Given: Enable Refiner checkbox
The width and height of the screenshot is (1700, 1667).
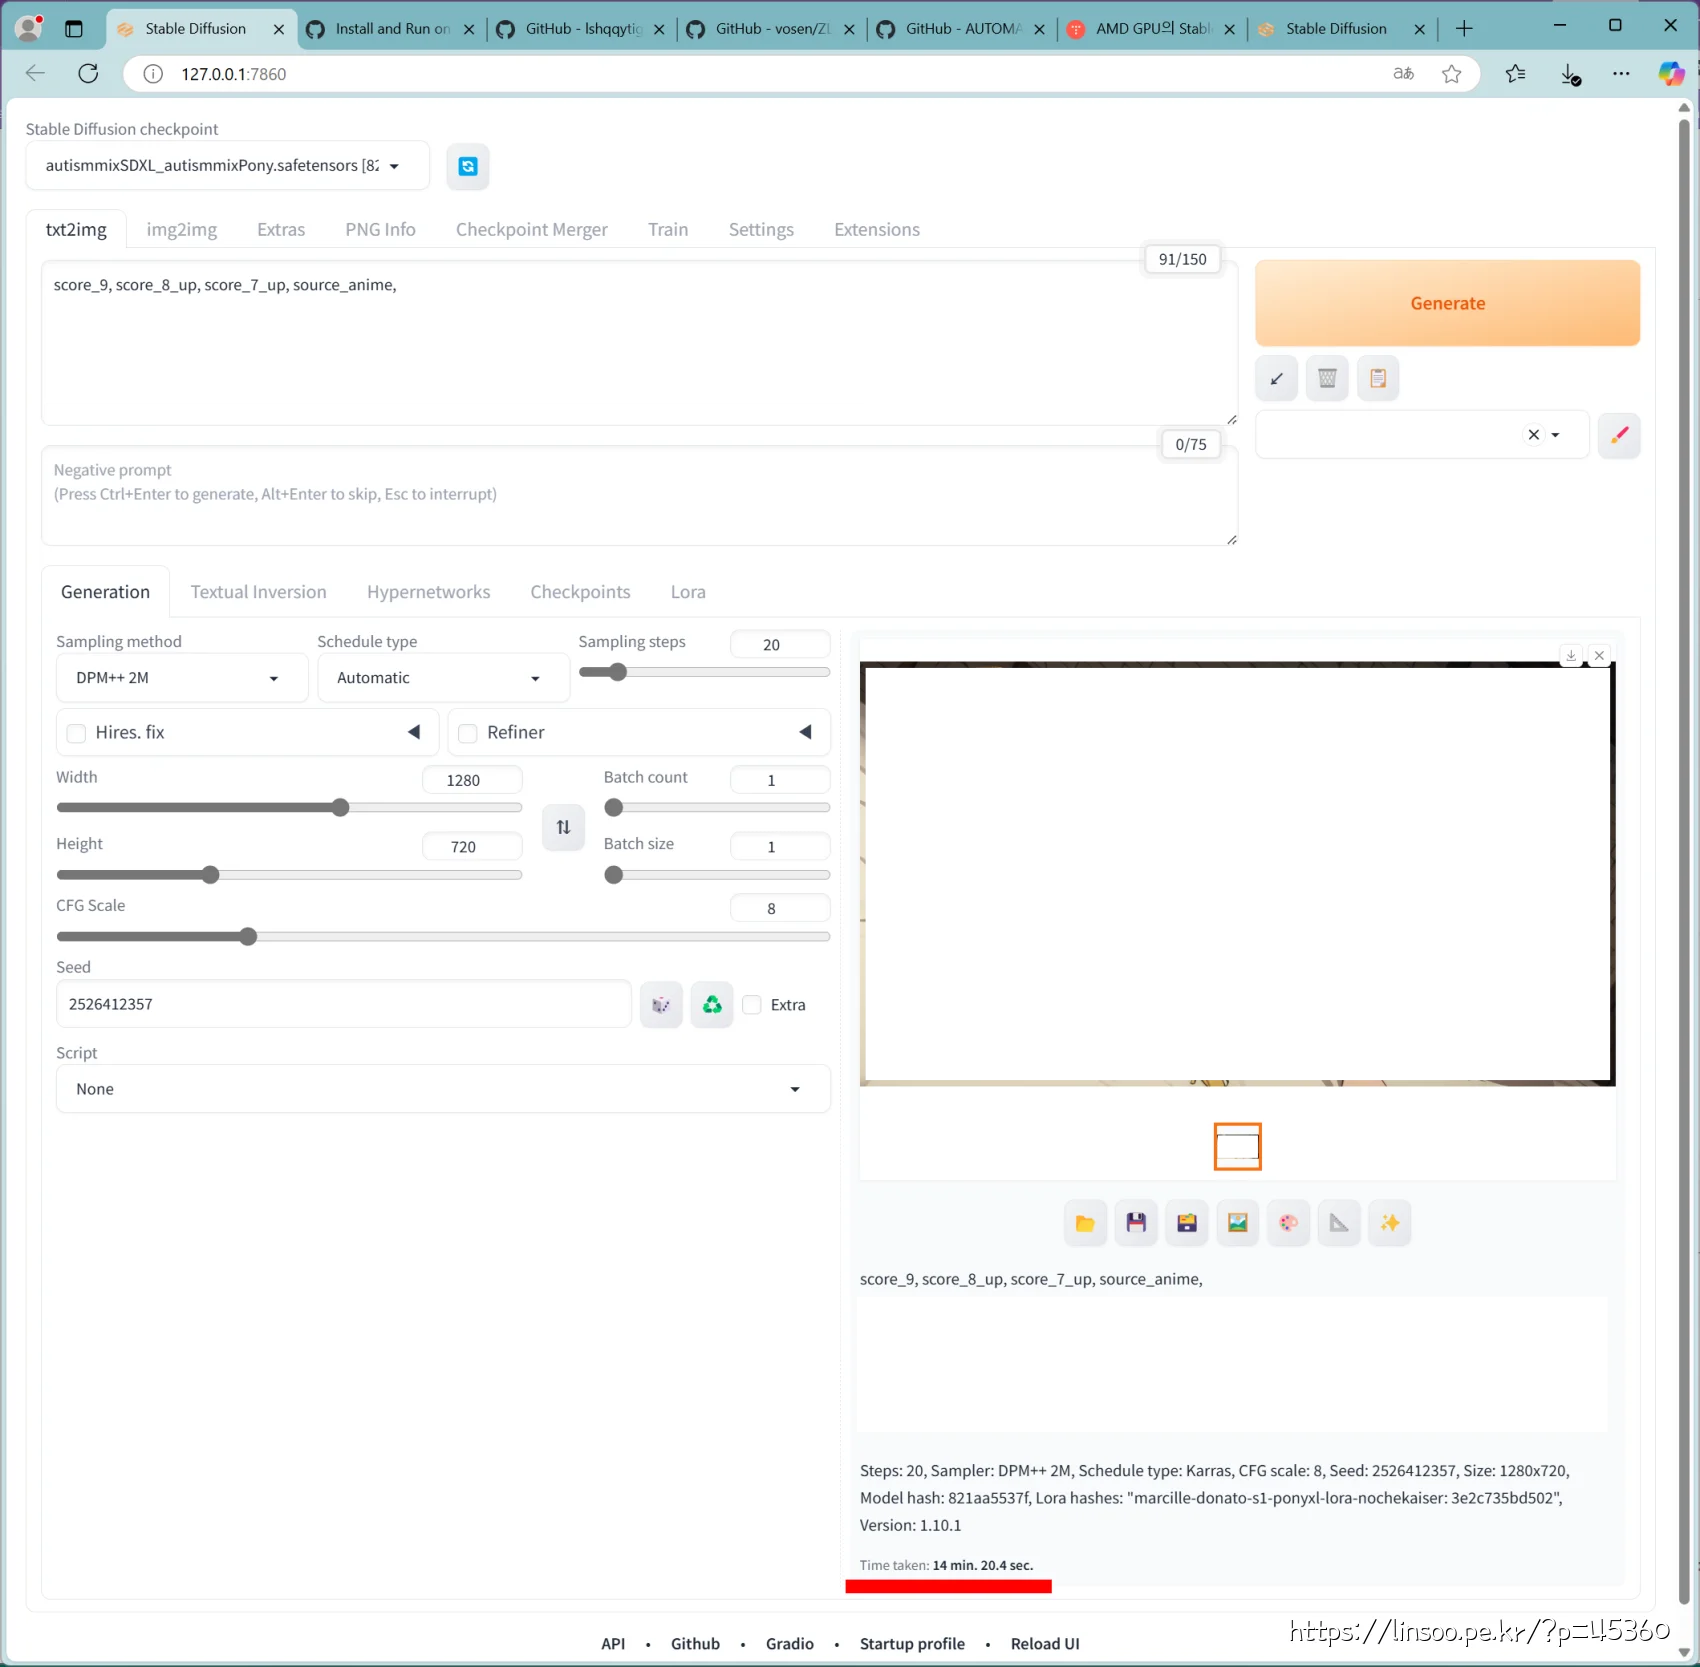Looking at the screenshot, I should click(467, 734).
